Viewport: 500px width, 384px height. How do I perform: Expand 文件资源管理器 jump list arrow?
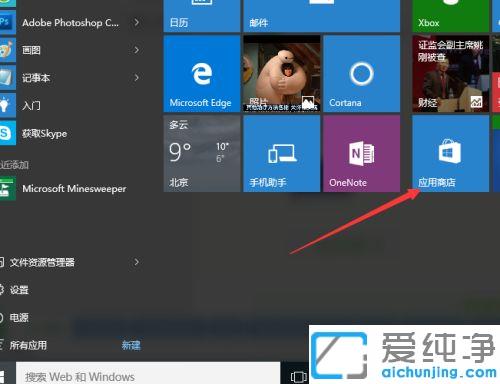coord(136,262)
